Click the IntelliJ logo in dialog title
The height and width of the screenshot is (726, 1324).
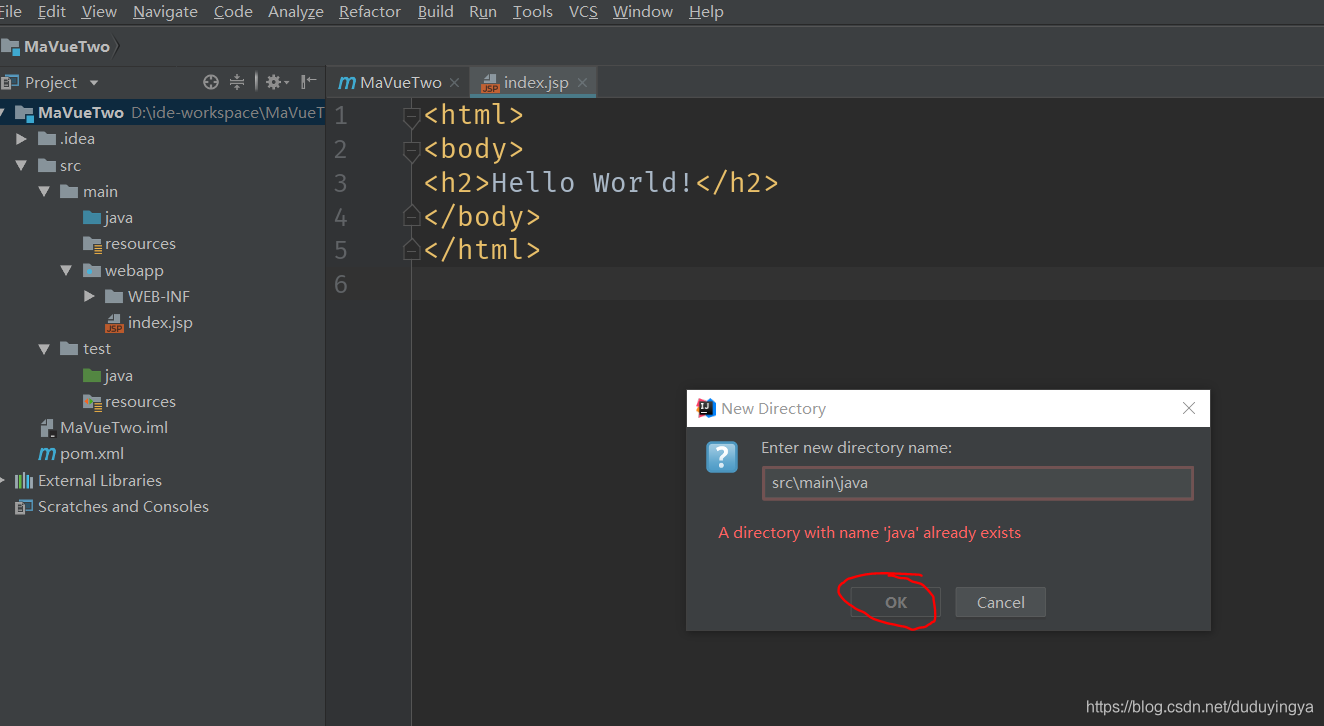pyautogui.click(x=706, y=408)
